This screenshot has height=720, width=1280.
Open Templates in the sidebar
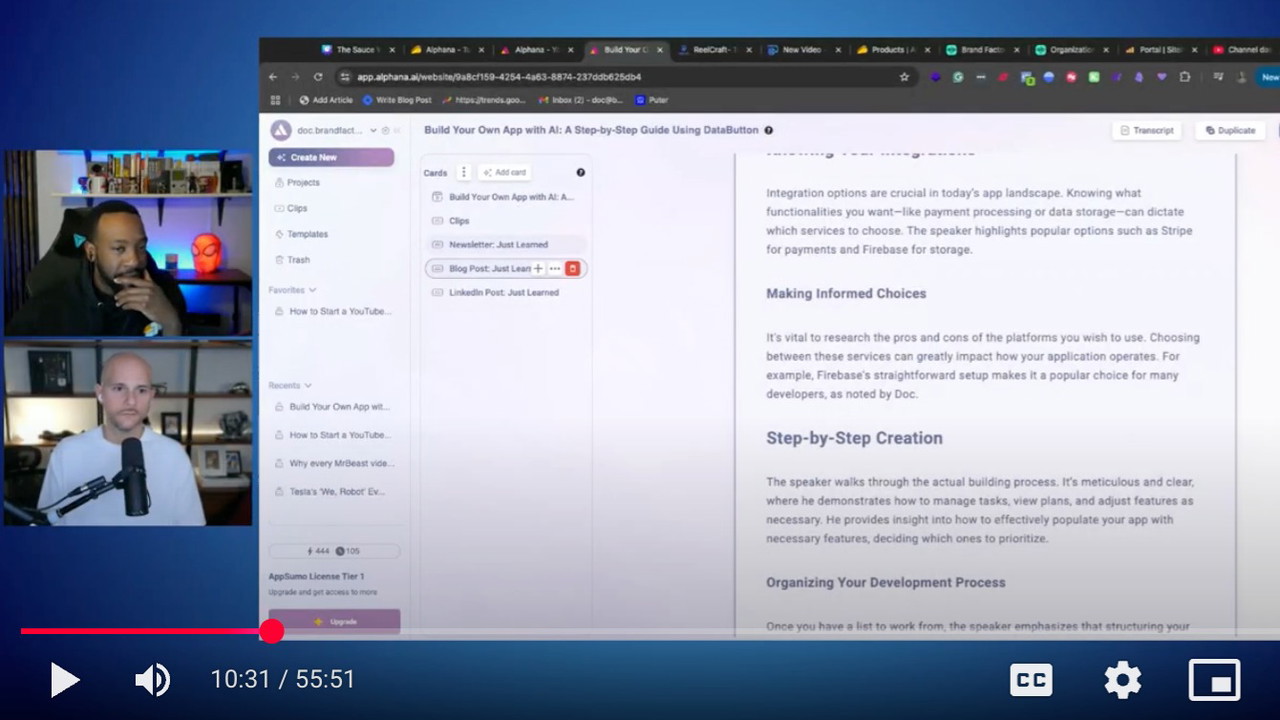pos(307,234)
